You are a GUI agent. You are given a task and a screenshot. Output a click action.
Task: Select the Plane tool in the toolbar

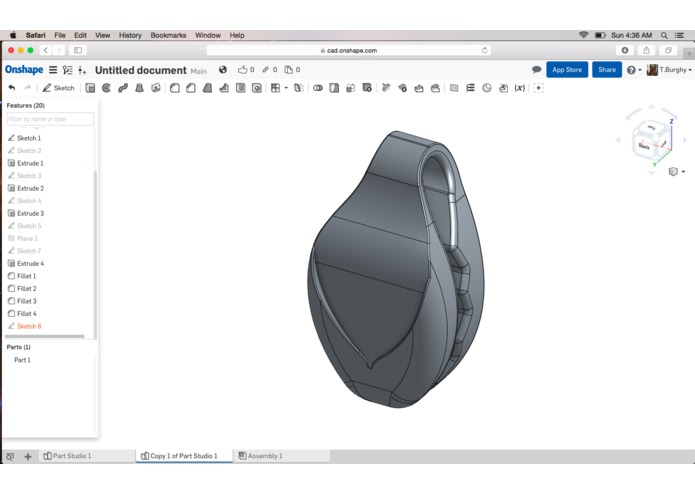click(x=454, y=88)
